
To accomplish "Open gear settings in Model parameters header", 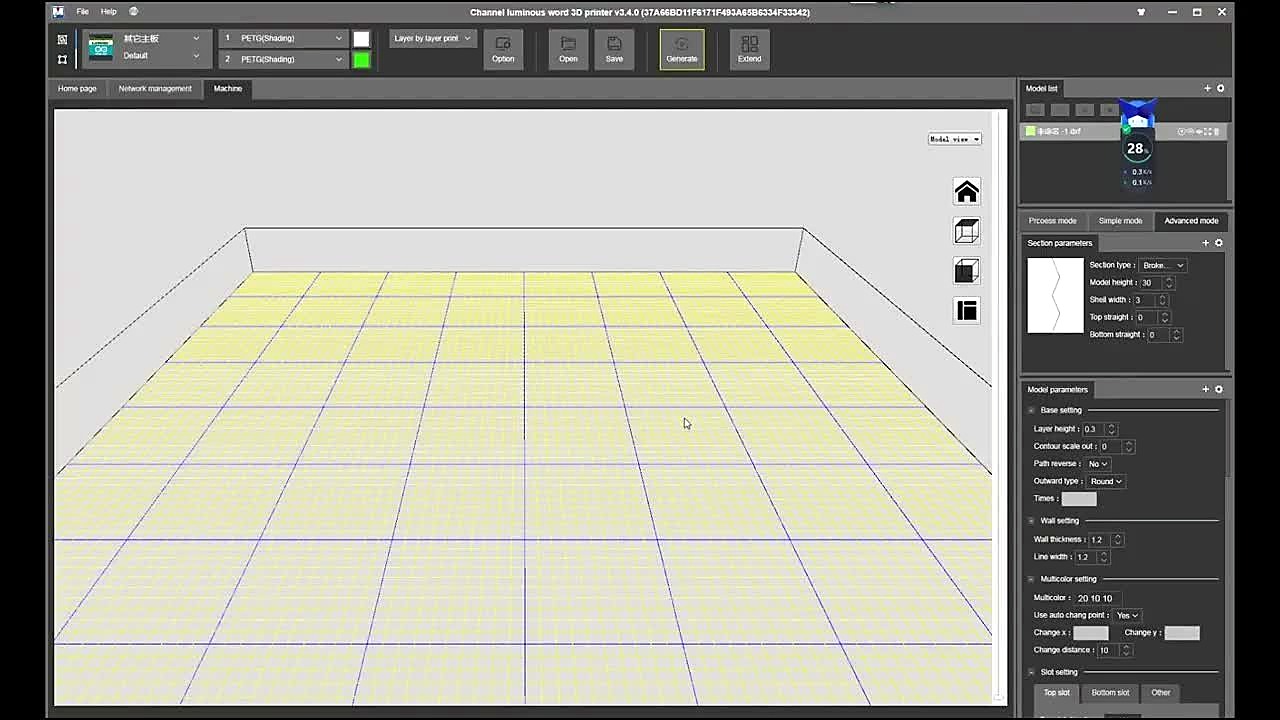I will [x=1218, y=389].
